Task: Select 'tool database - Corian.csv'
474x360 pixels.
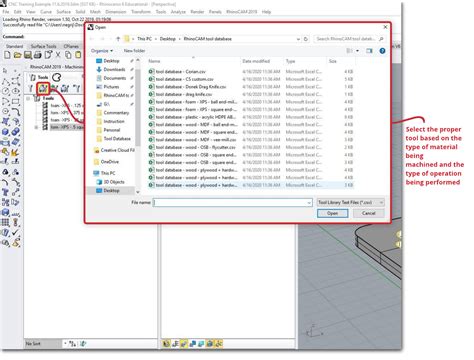Action: pyautogui.click(x=250, y=71)
